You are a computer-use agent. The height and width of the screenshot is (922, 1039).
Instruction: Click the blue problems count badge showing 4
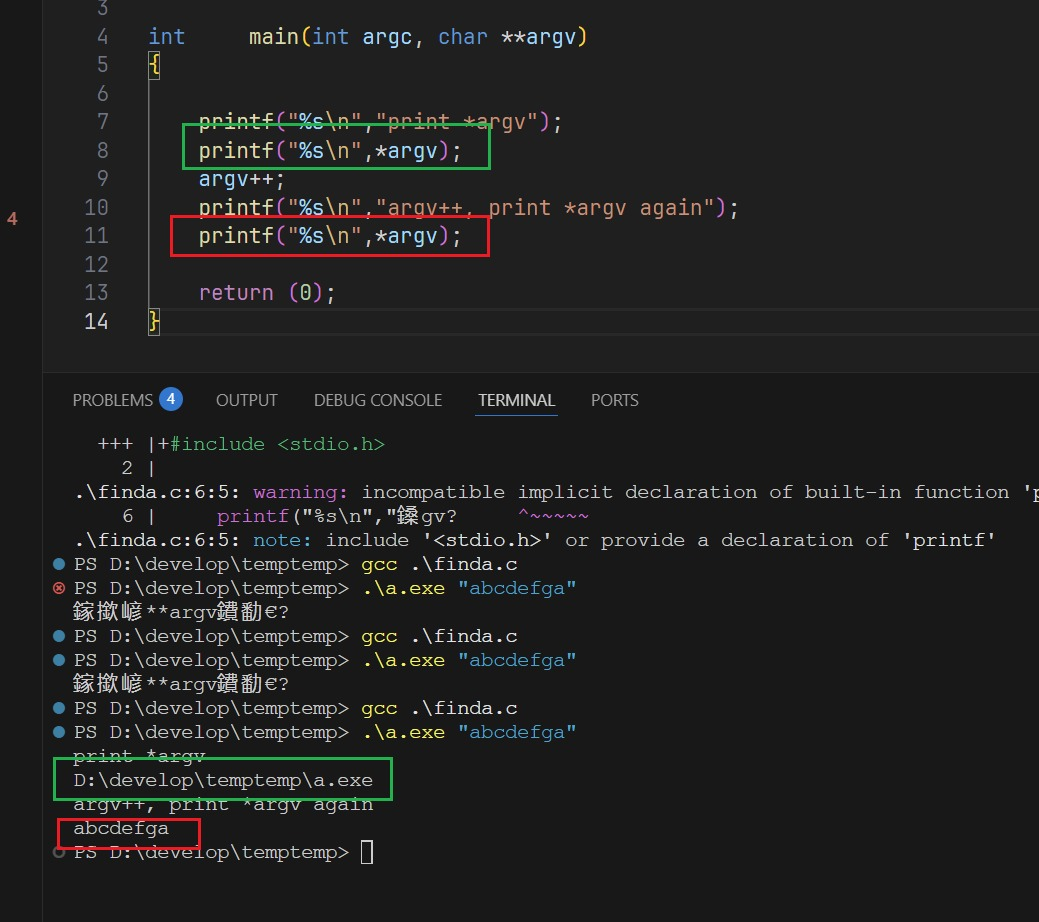pos(170,399)
